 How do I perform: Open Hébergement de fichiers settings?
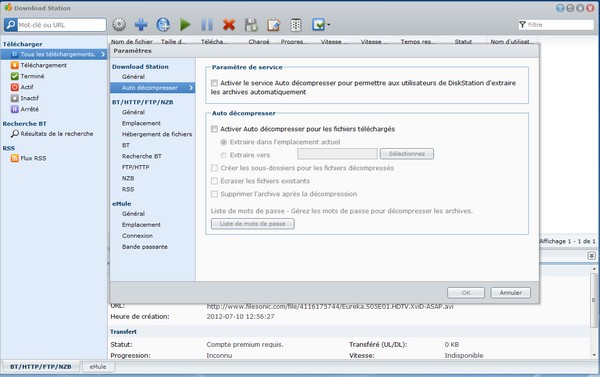[x=157, y=134]
